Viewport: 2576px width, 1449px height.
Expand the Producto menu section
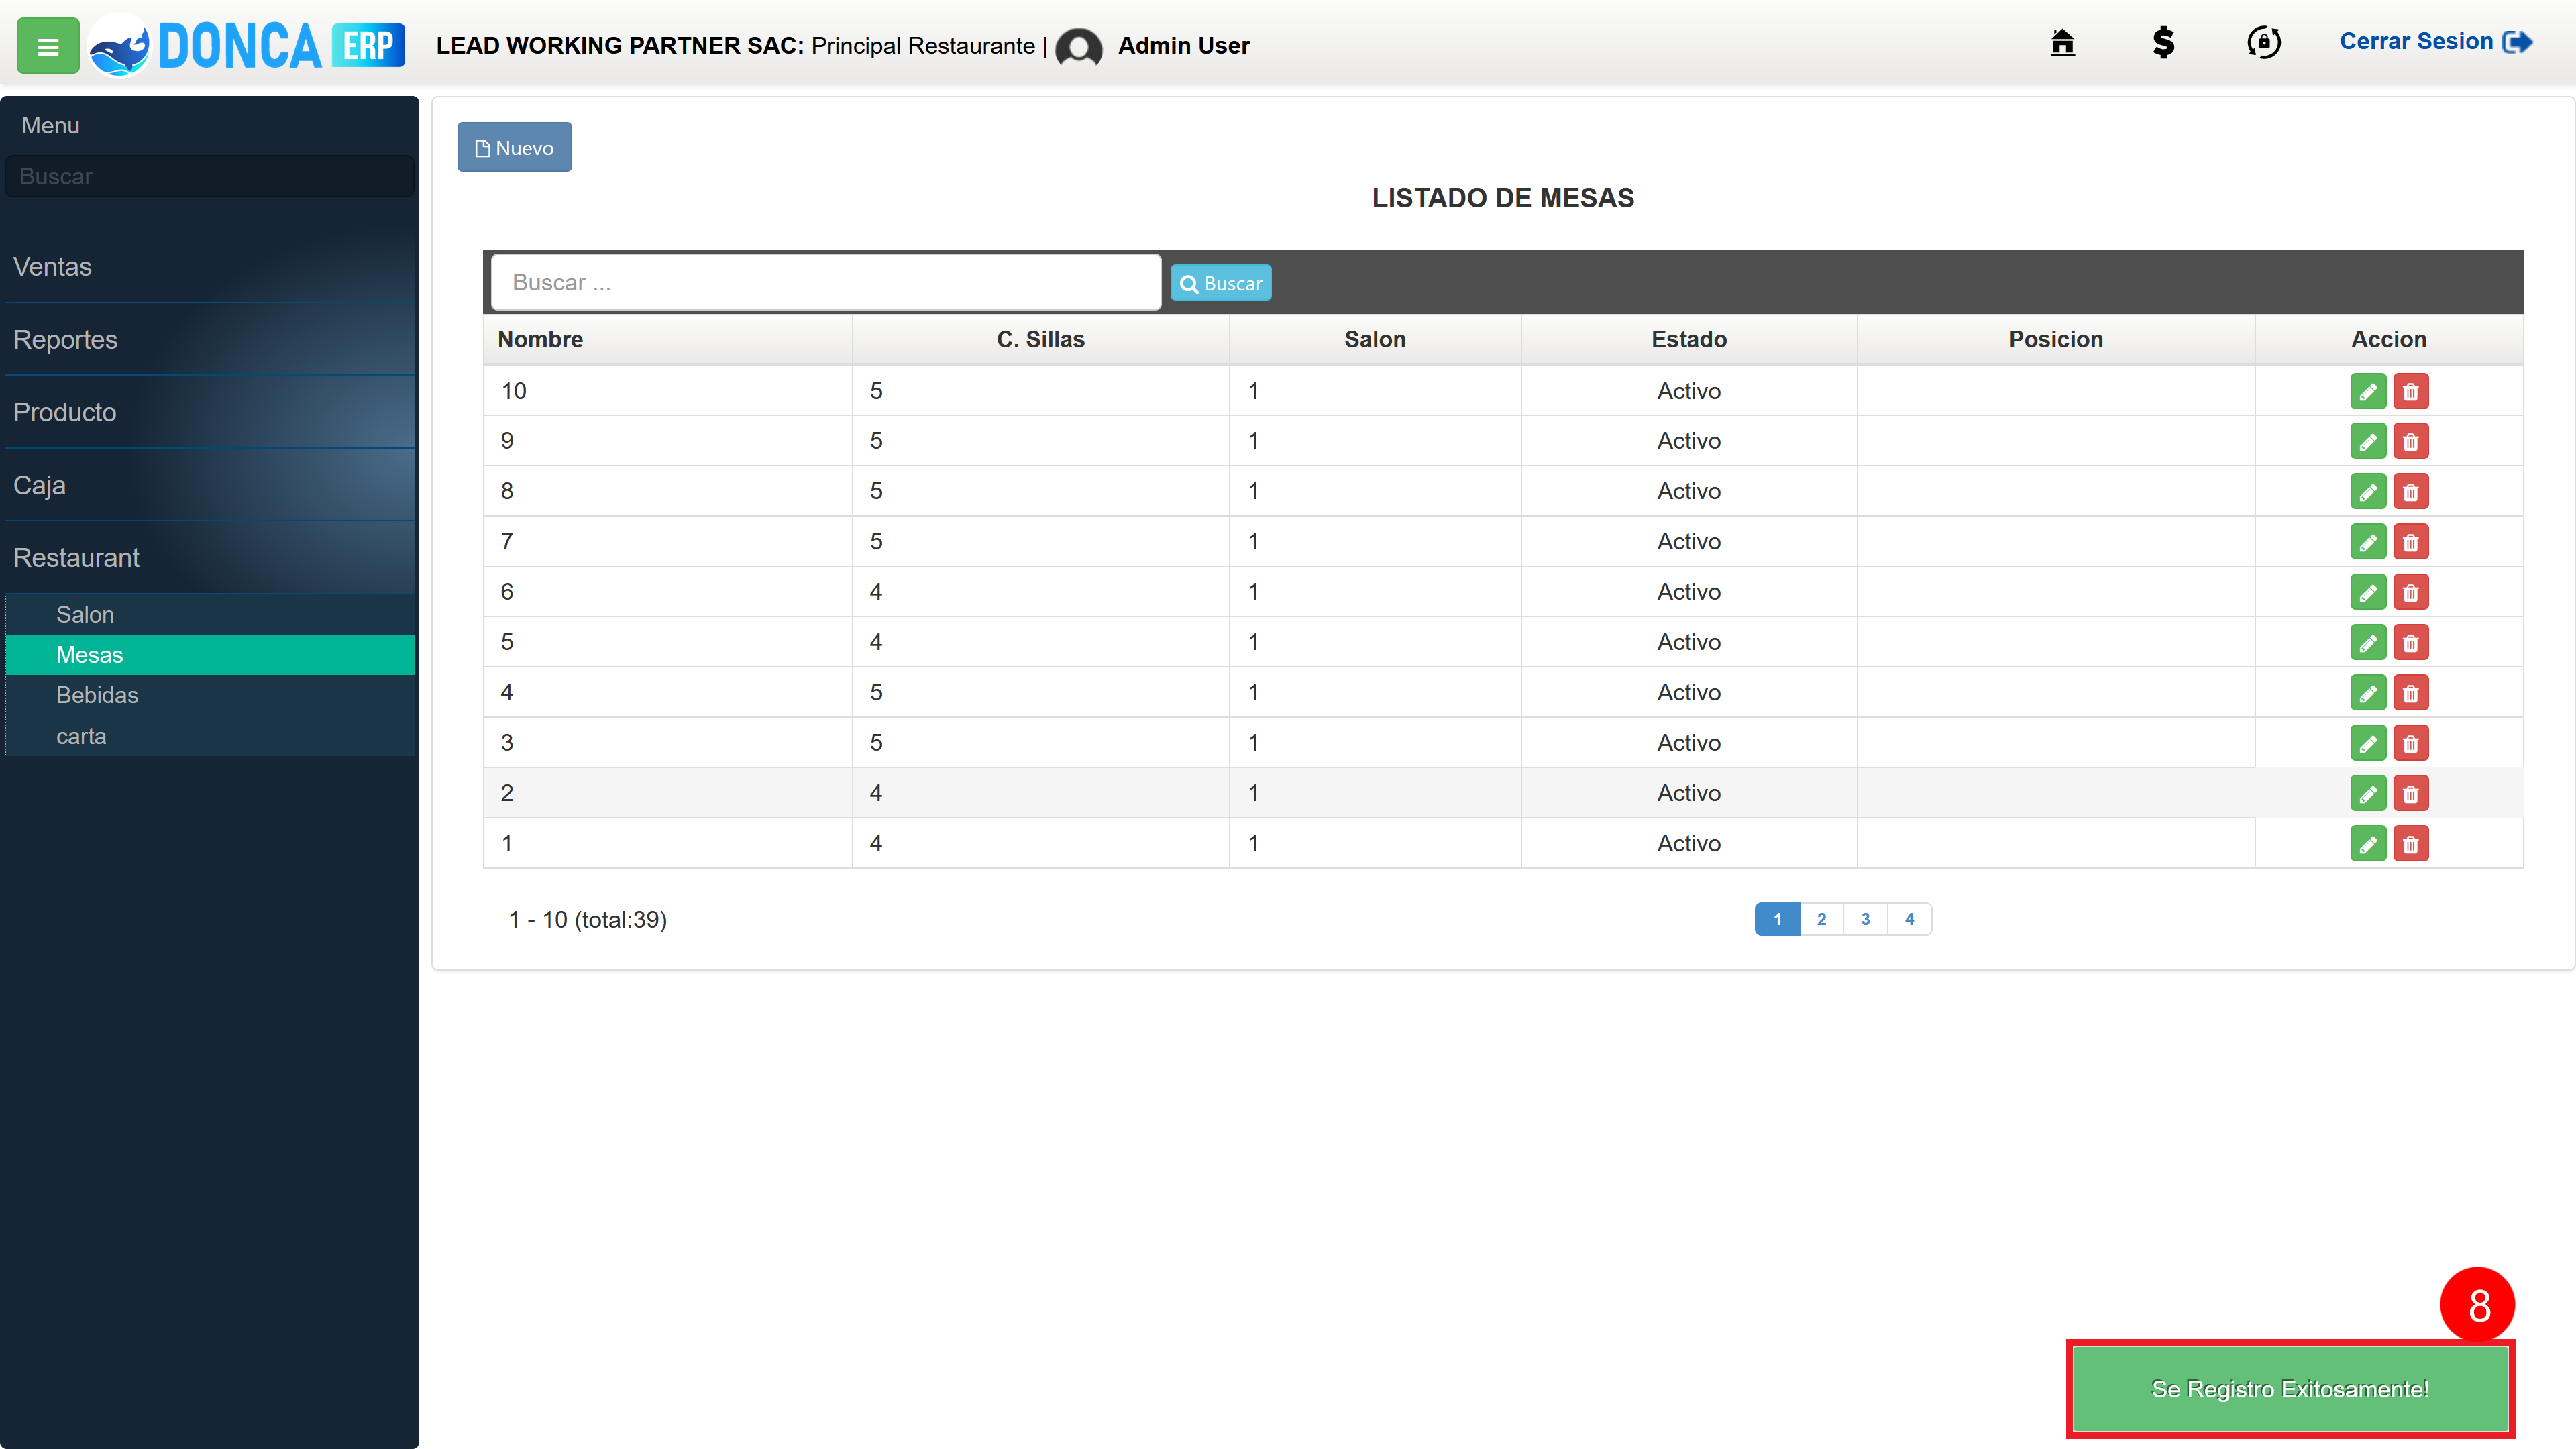tap(209, 412)
